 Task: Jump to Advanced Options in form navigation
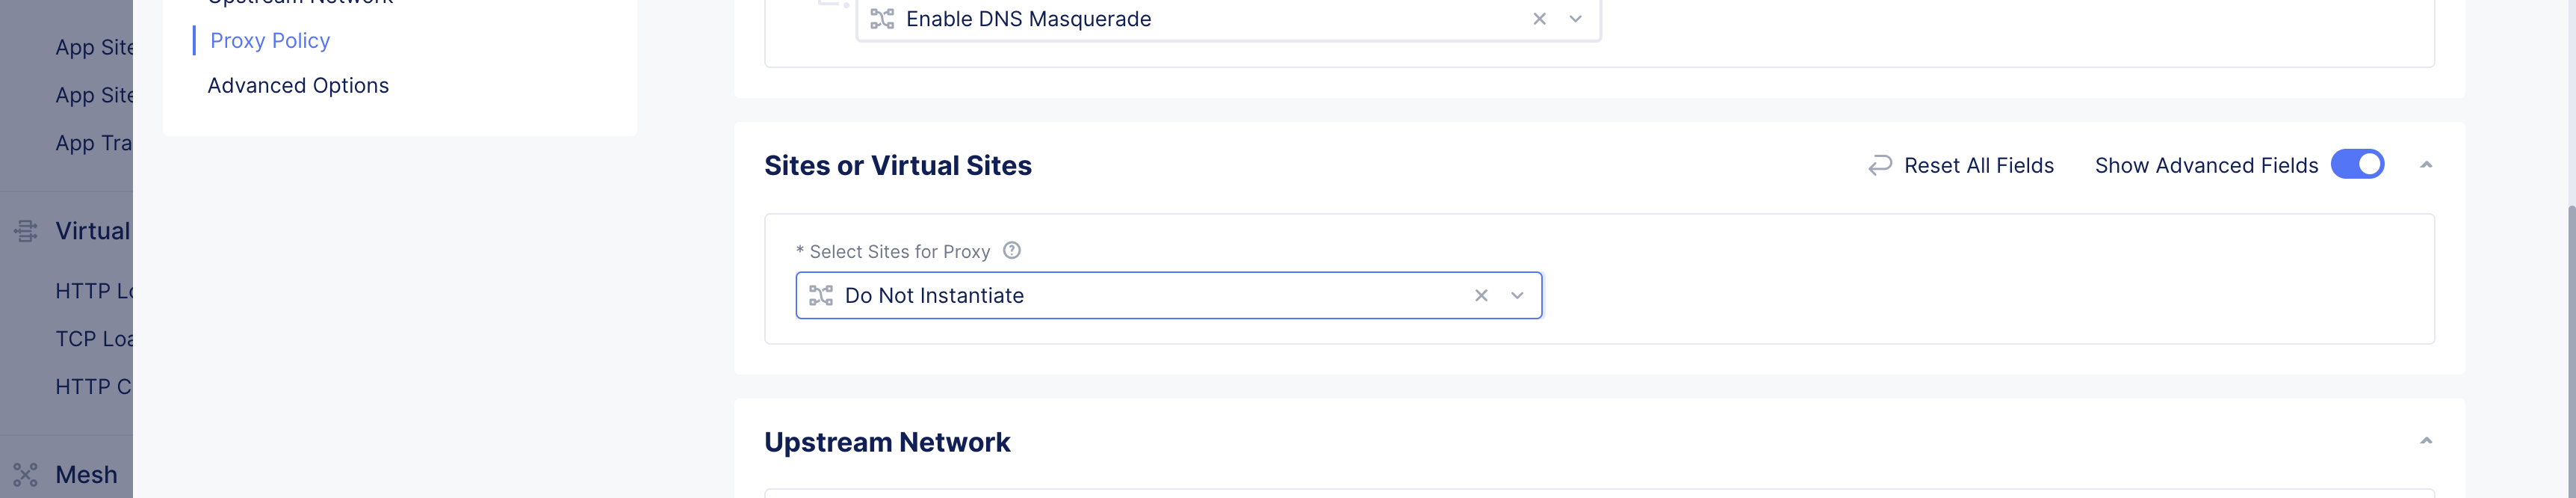pos(298,86)
